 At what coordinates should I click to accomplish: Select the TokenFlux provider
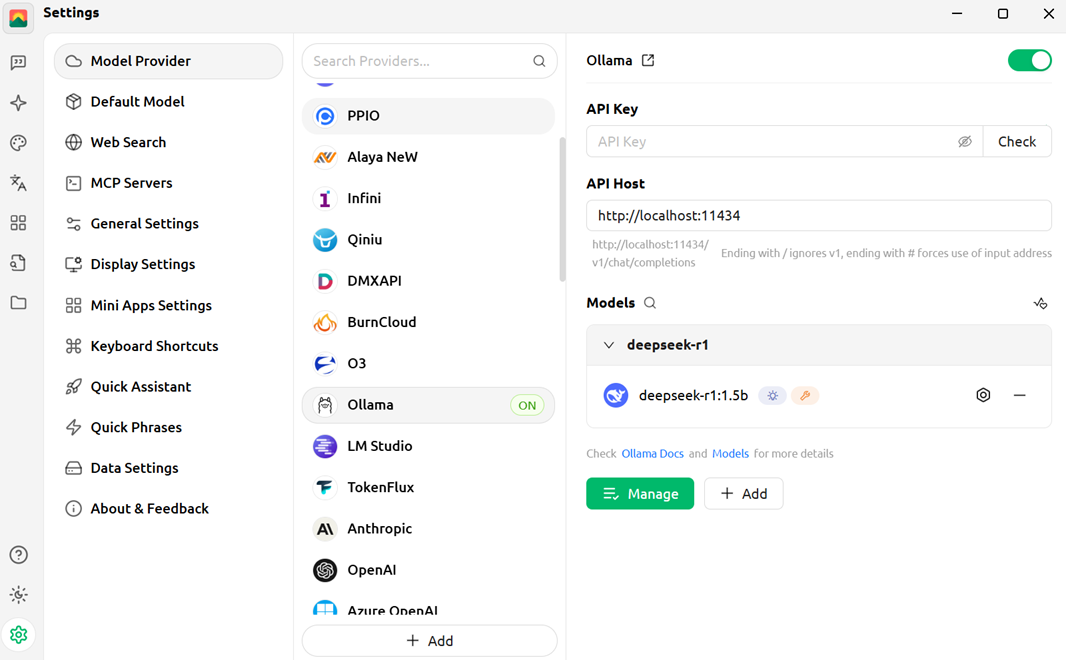click(x=428, y=488)
